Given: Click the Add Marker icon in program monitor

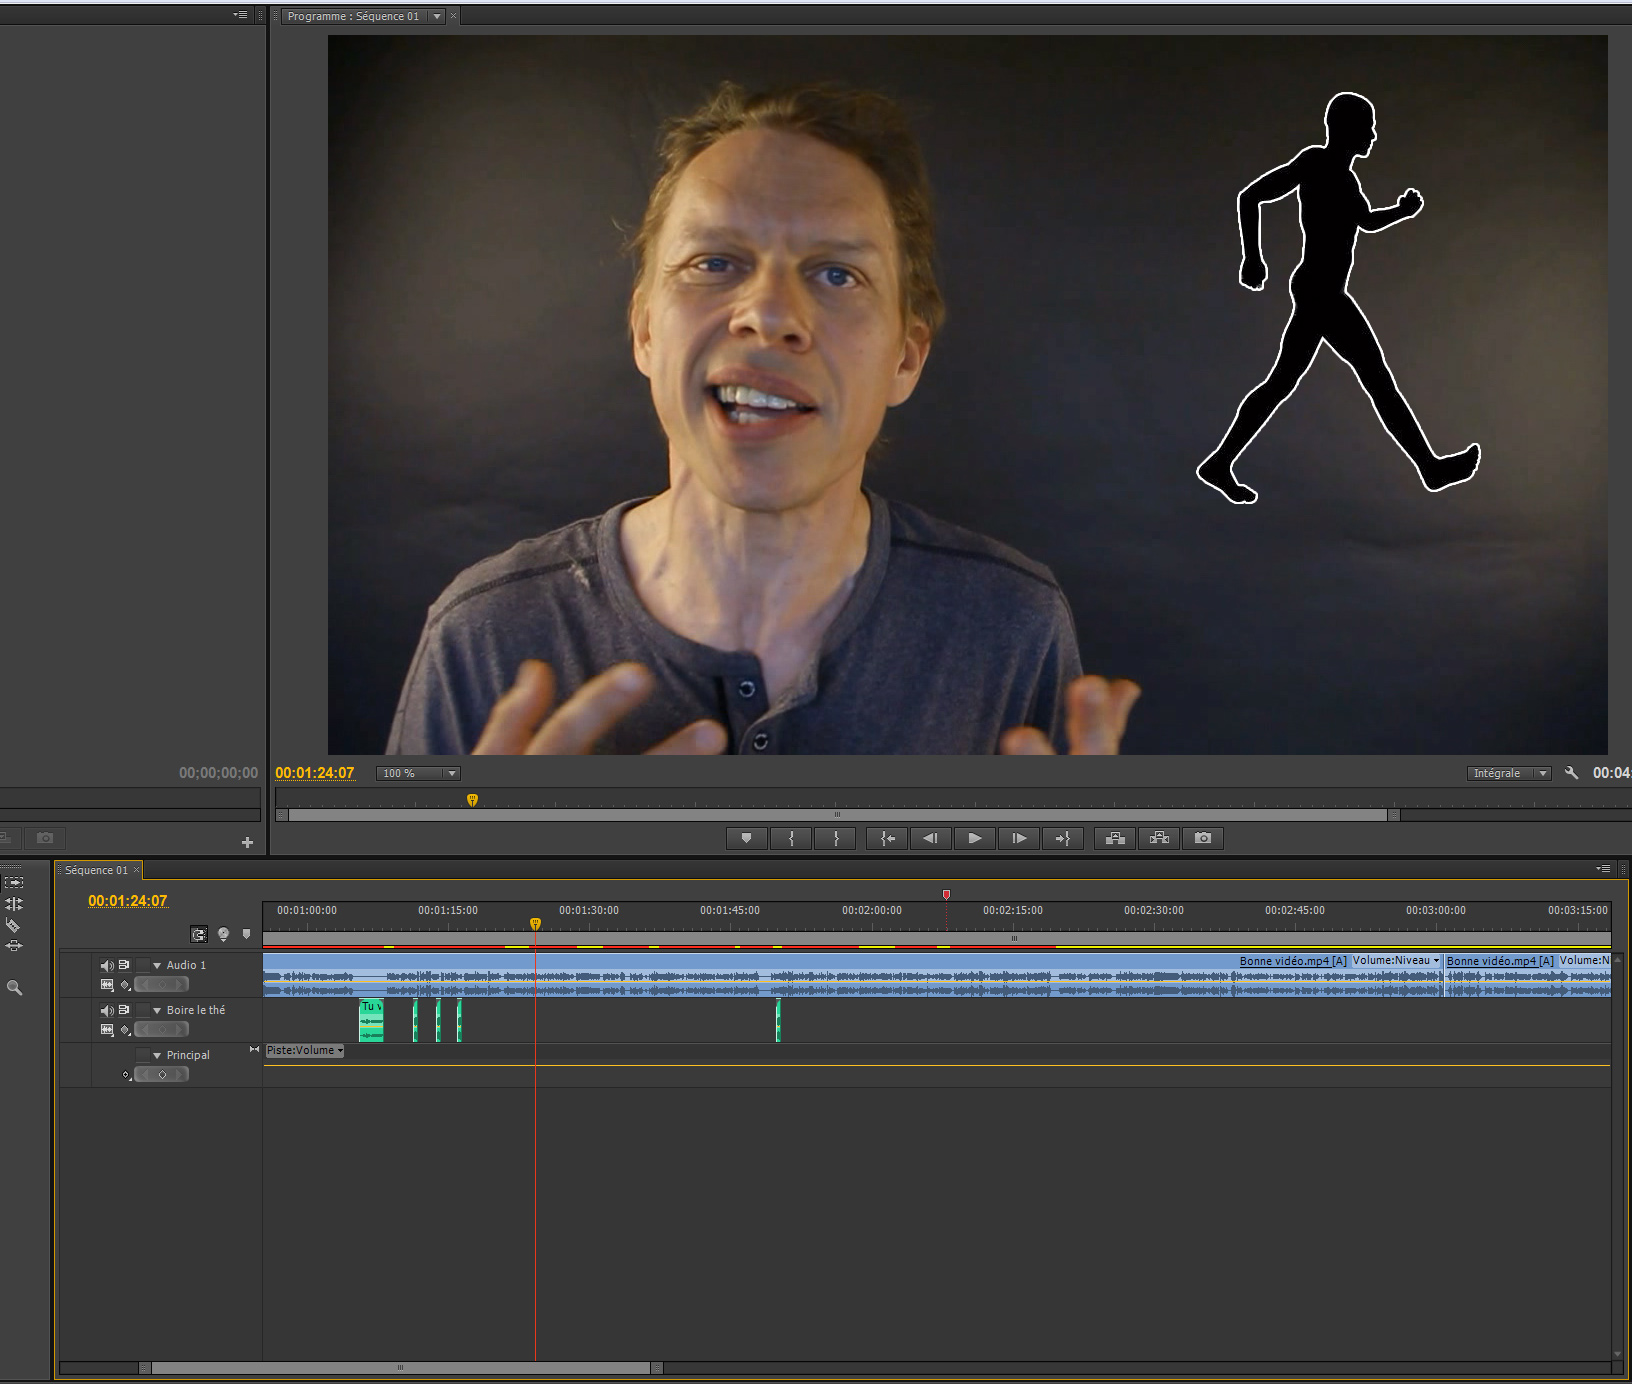Looking at the screenshot, I should [x=746, y=838].
